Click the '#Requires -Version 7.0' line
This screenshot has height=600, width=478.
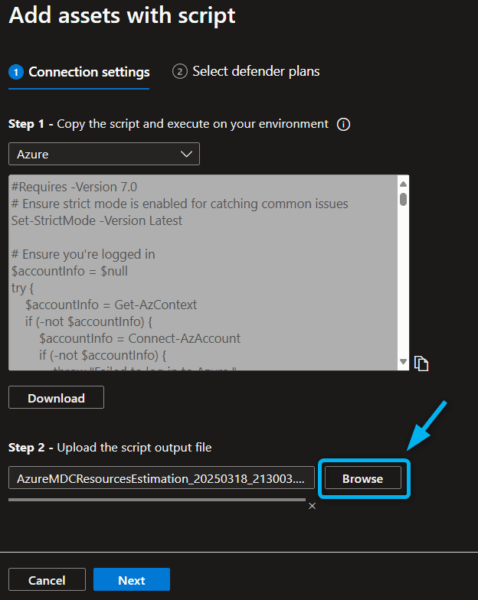pos(74,187)
